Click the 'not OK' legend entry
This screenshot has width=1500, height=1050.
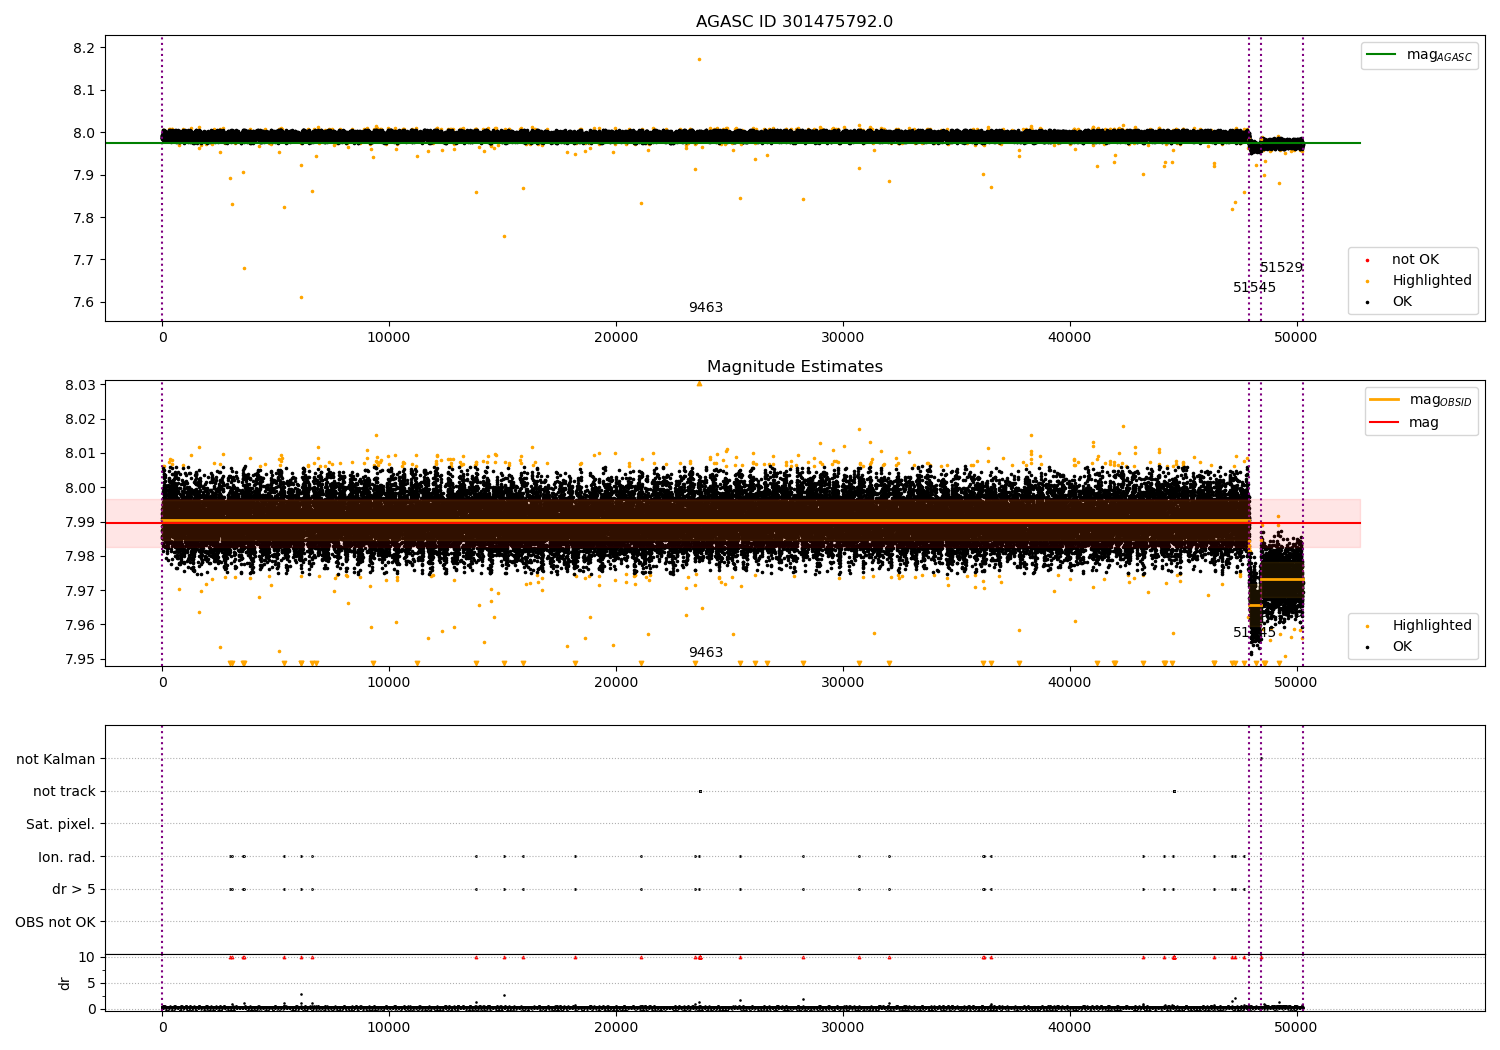(1415, 260)
